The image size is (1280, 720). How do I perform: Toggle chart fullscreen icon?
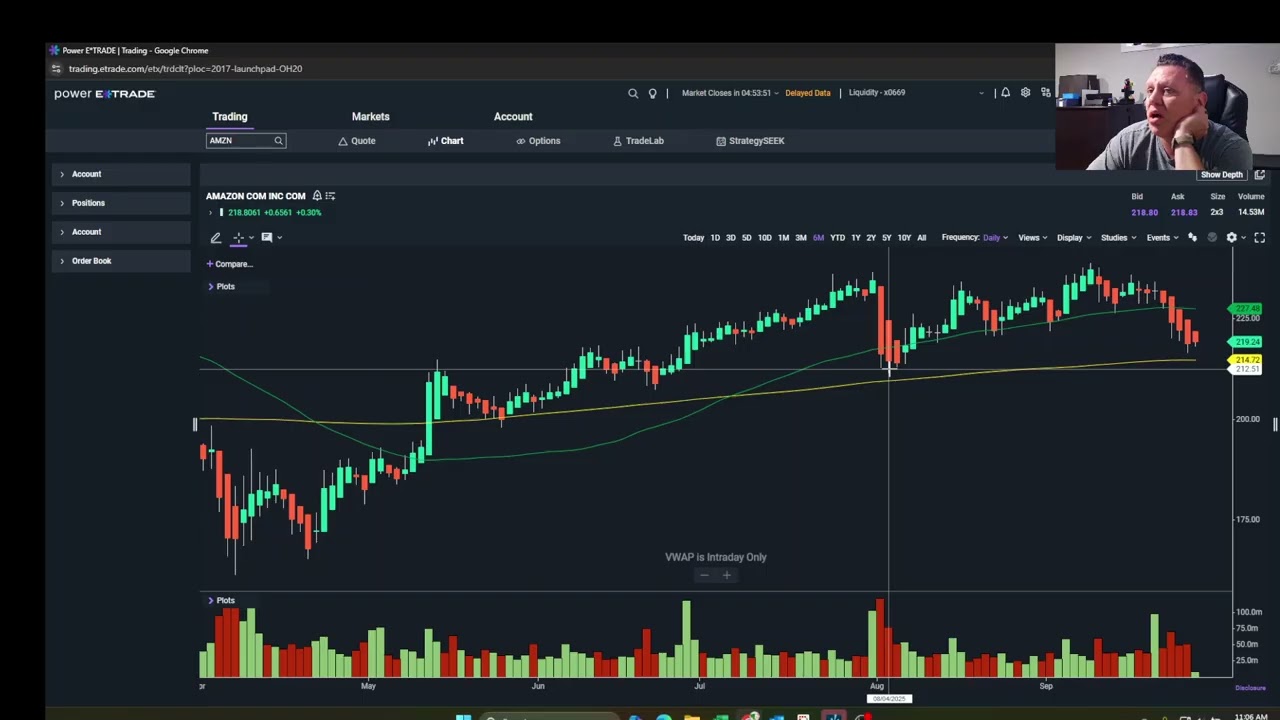coord(1260,238)
